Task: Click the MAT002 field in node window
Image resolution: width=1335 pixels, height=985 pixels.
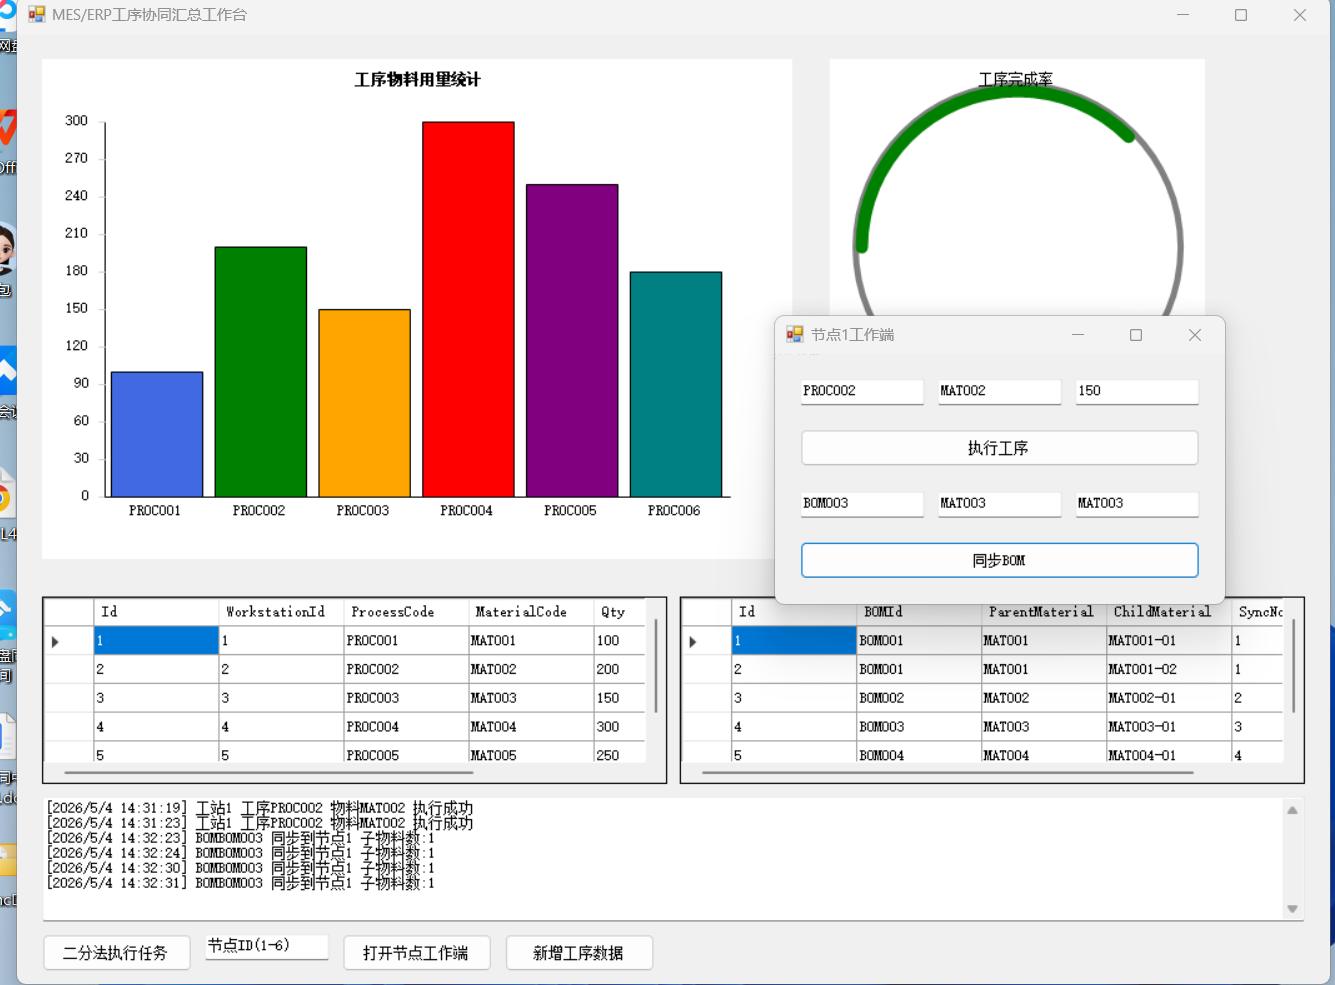Action: click(x=999, y=391)
